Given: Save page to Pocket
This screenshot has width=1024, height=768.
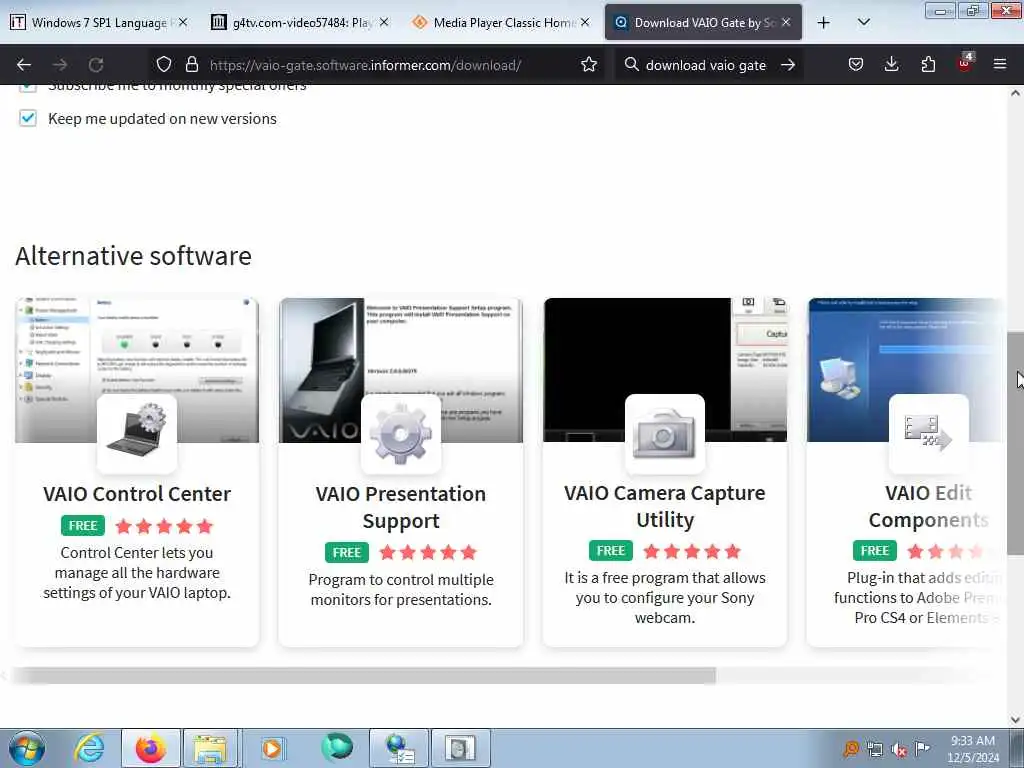Looking at the screenshot, I should point(856,64).
